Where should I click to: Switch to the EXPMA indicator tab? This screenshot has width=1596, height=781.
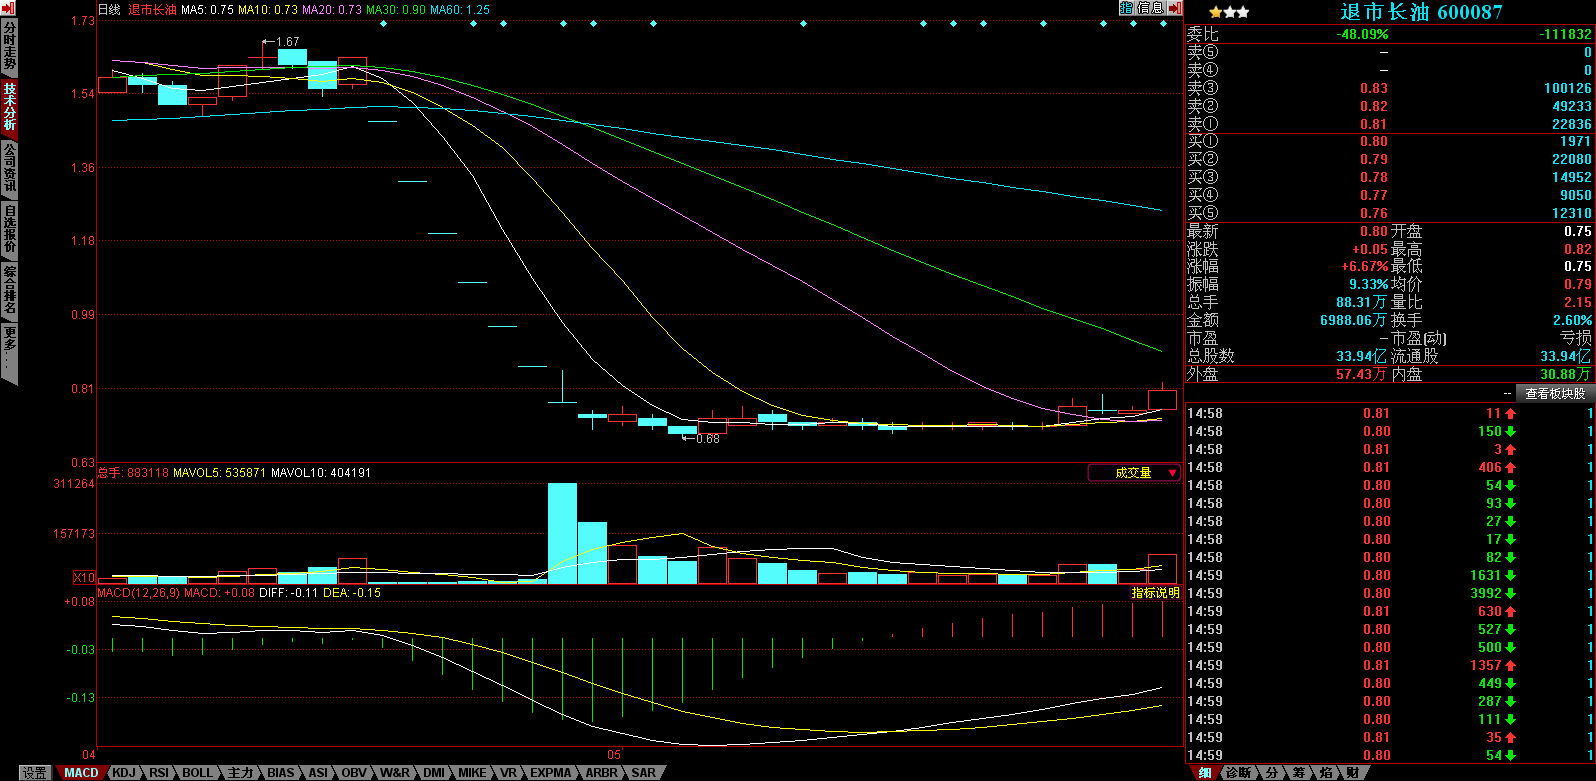tap(550, 773)
